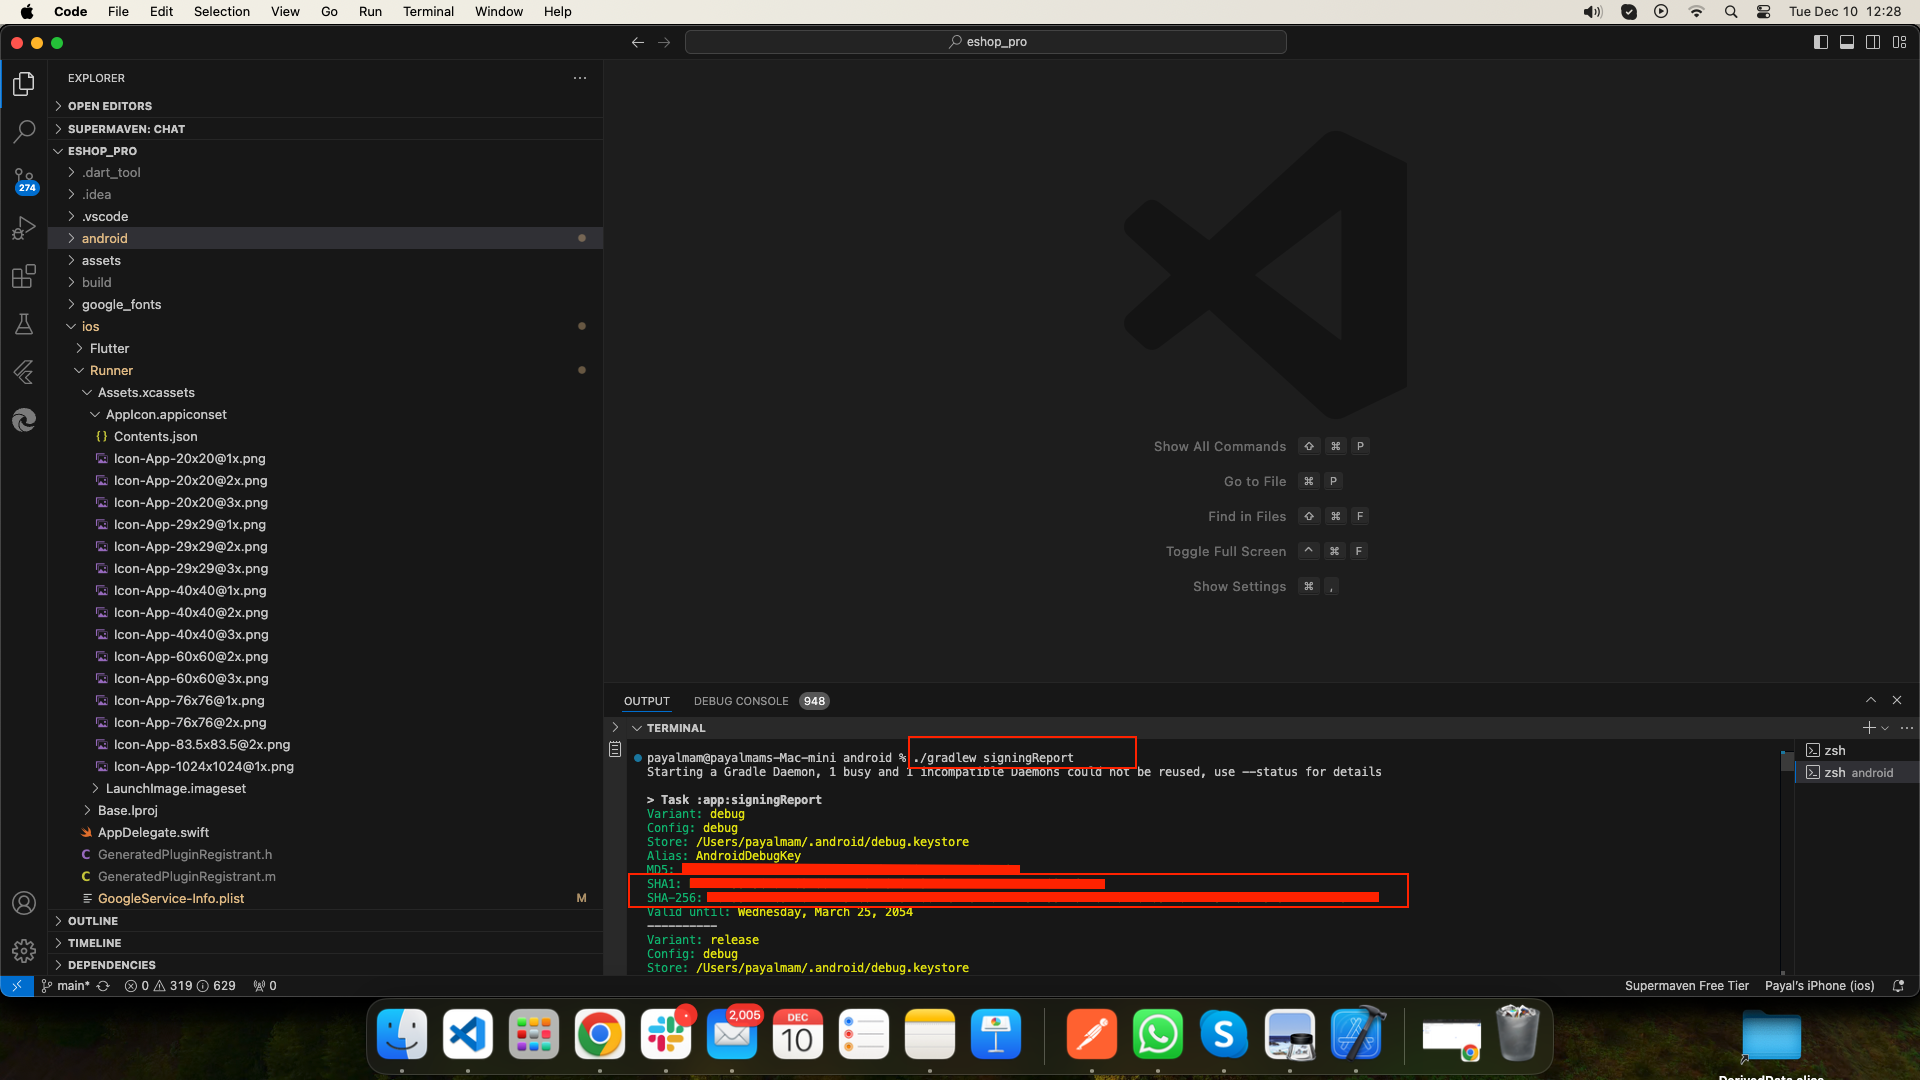Switch to the DEBUG CONSOLE tab

(741, 701)
